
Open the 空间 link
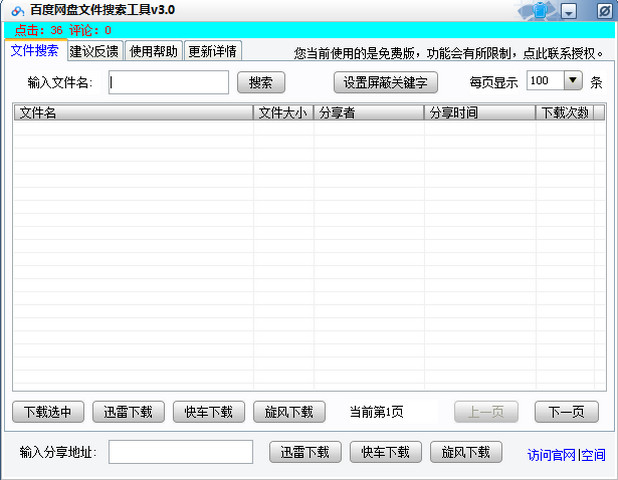click(x=594, y=455)
